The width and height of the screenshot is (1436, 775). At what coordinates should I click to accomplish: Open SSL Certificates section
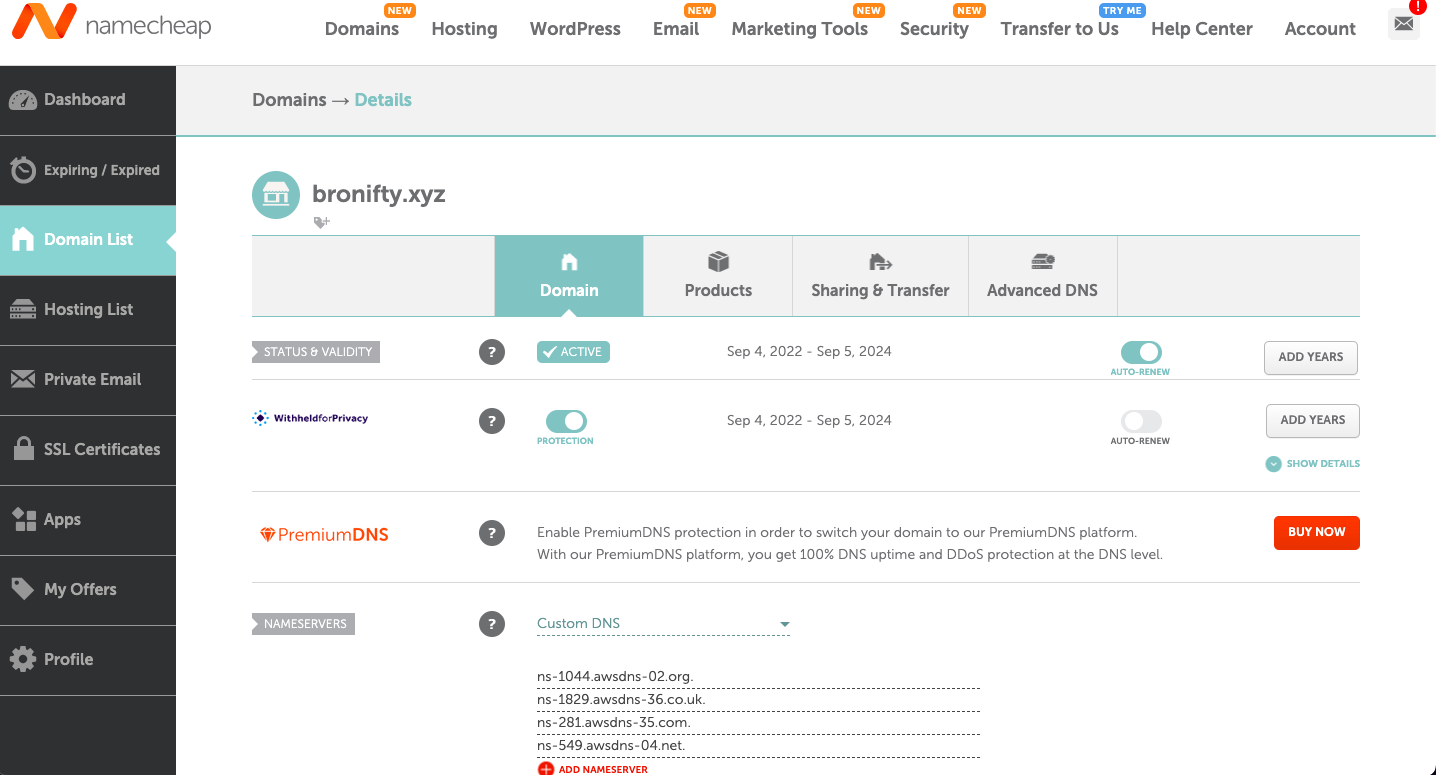(x=102, y=450)
